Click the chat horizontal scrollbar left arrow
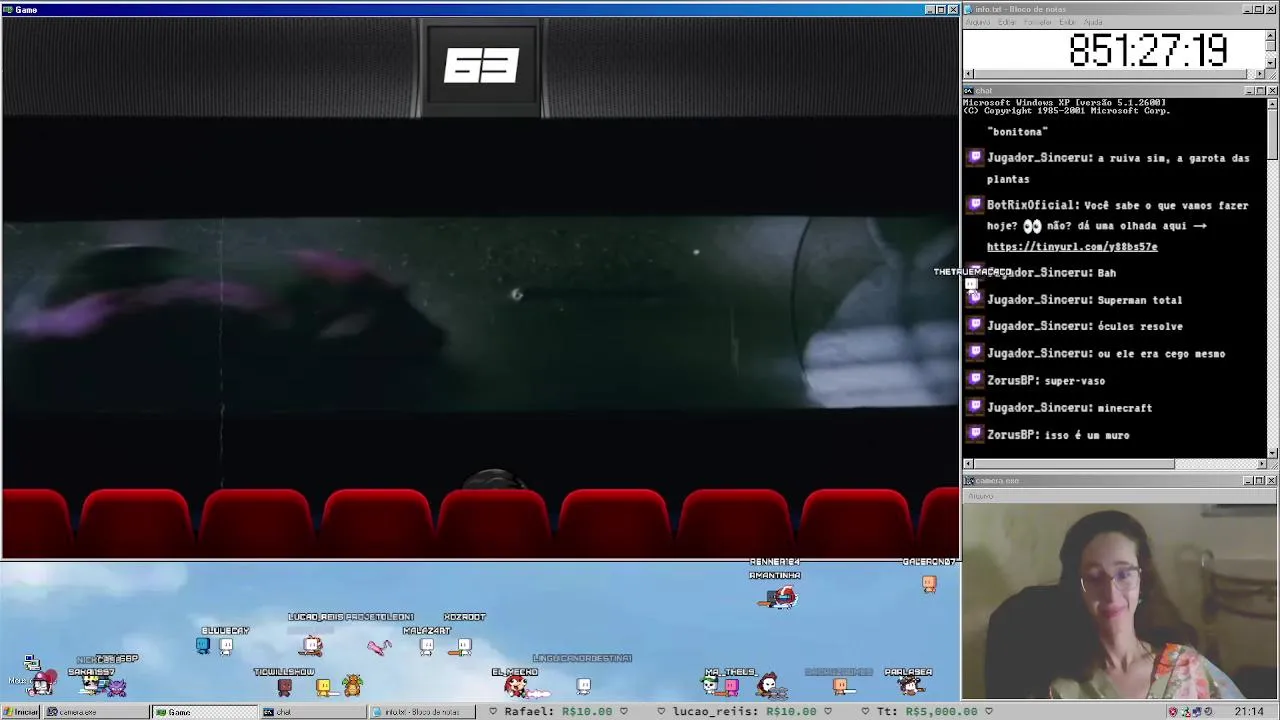 [x=968, y=464]
